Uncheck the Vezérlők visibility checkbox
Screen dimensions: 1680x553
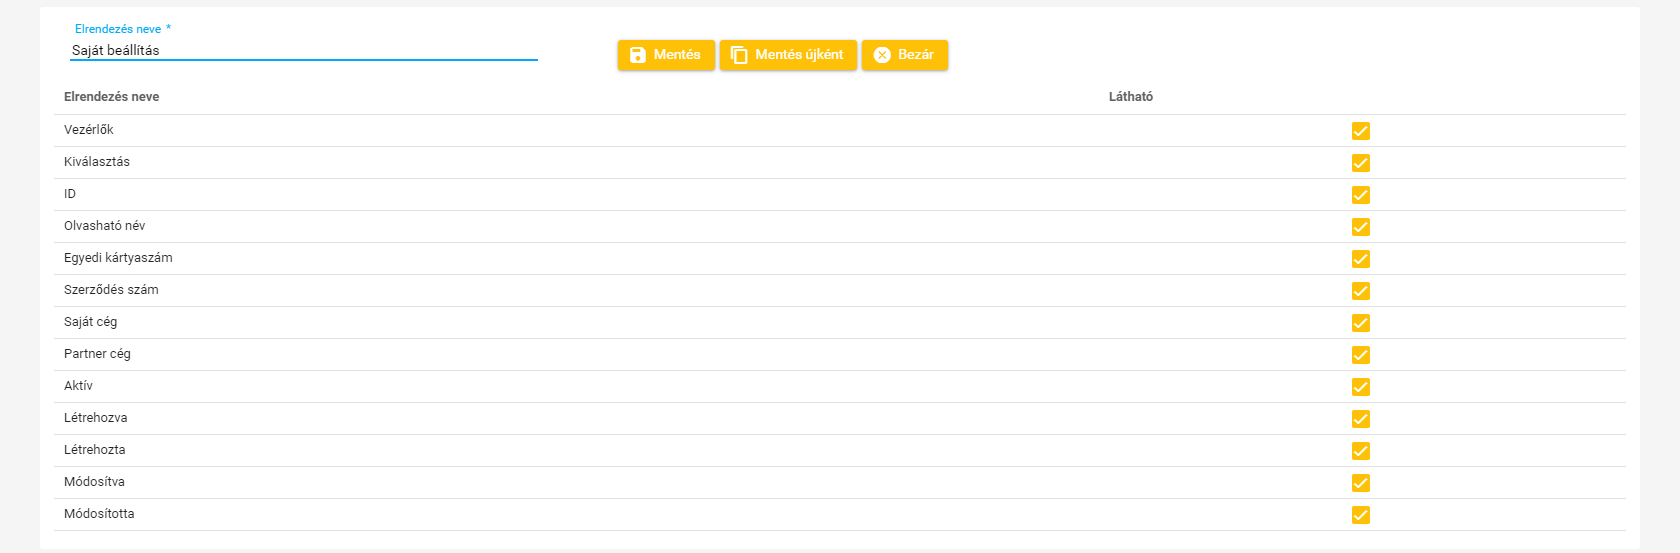pyautogui.click(x=1360, y=131)
